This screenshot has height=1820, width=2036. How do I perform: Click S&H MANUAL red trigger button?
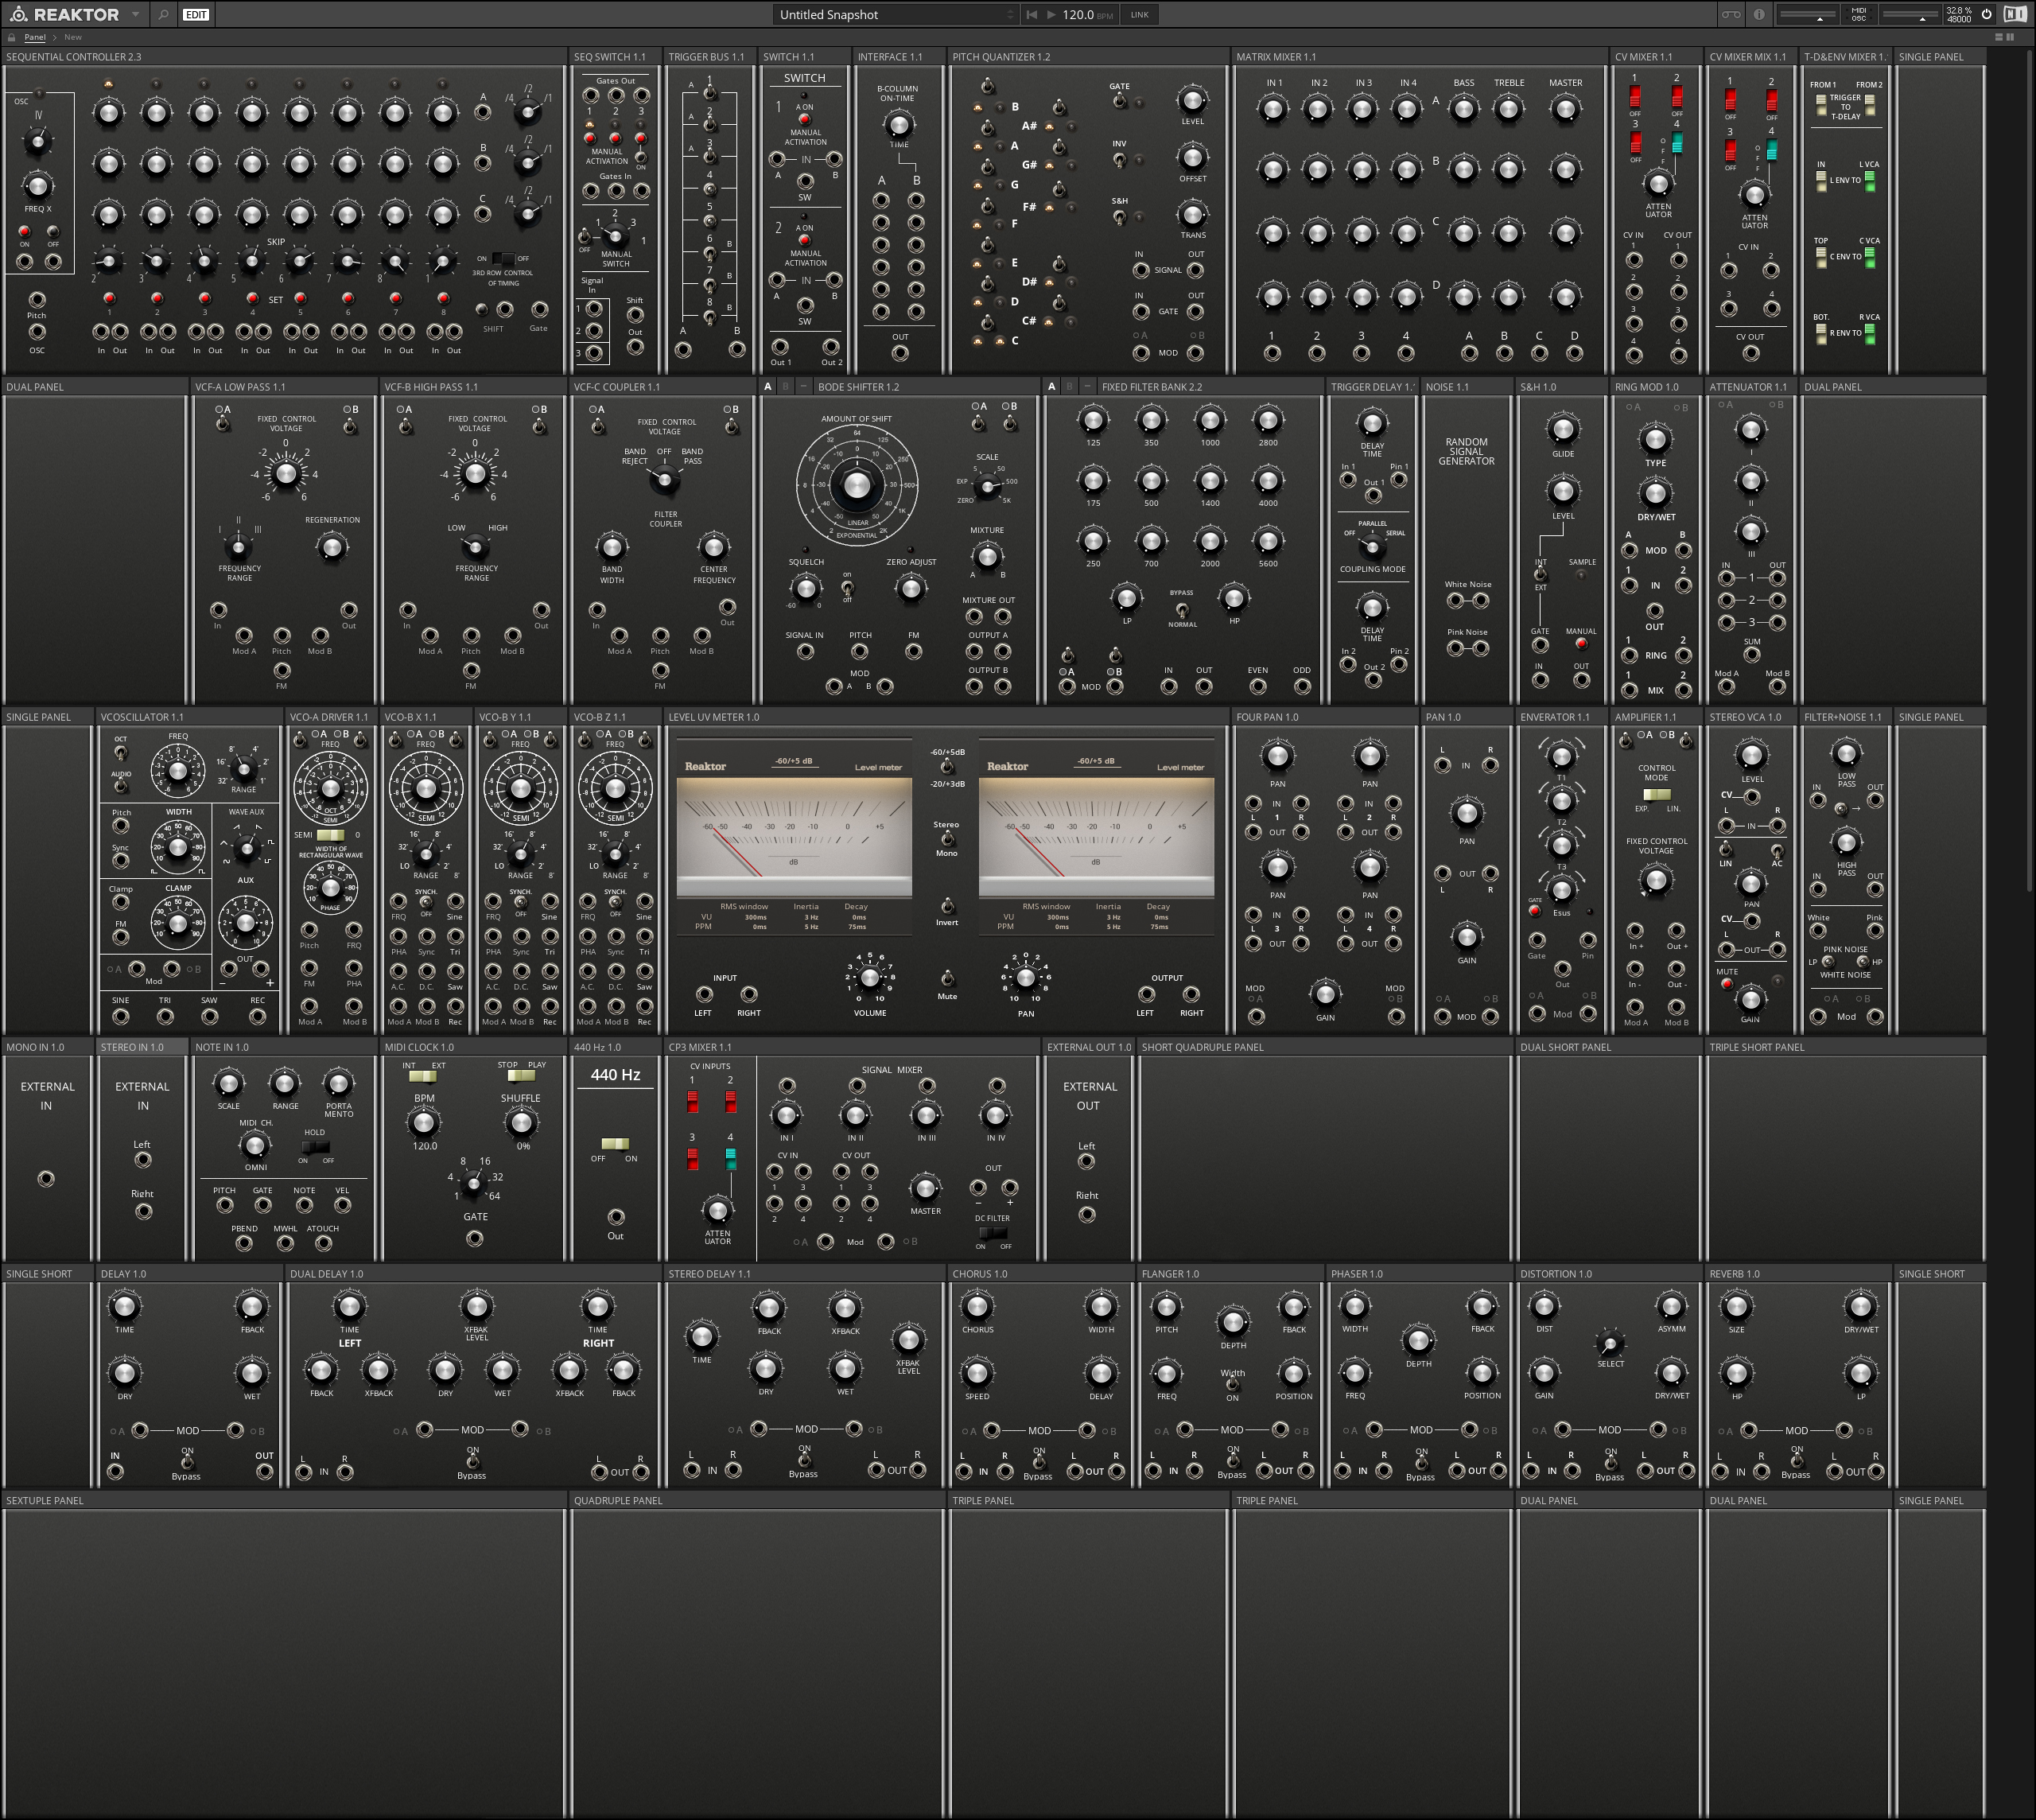point(1581,644)
